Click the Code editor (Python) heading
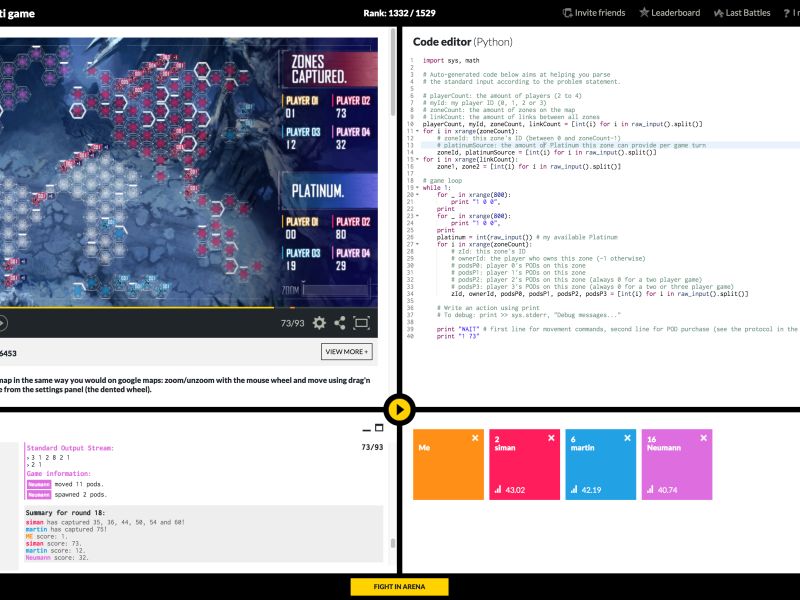 point(463,42)
